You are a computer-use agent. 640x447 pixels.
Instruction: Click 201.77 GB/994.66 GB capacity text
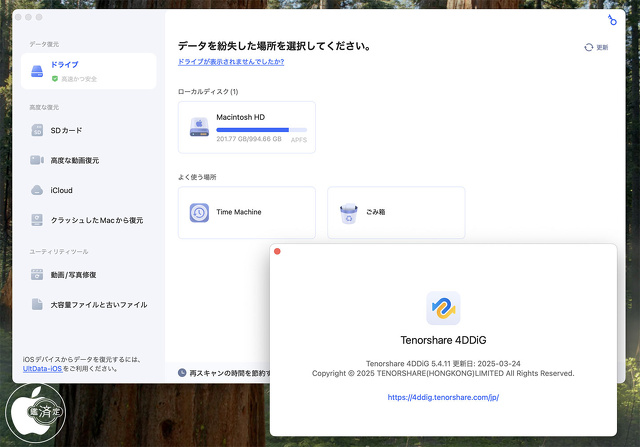coord(249,139)
